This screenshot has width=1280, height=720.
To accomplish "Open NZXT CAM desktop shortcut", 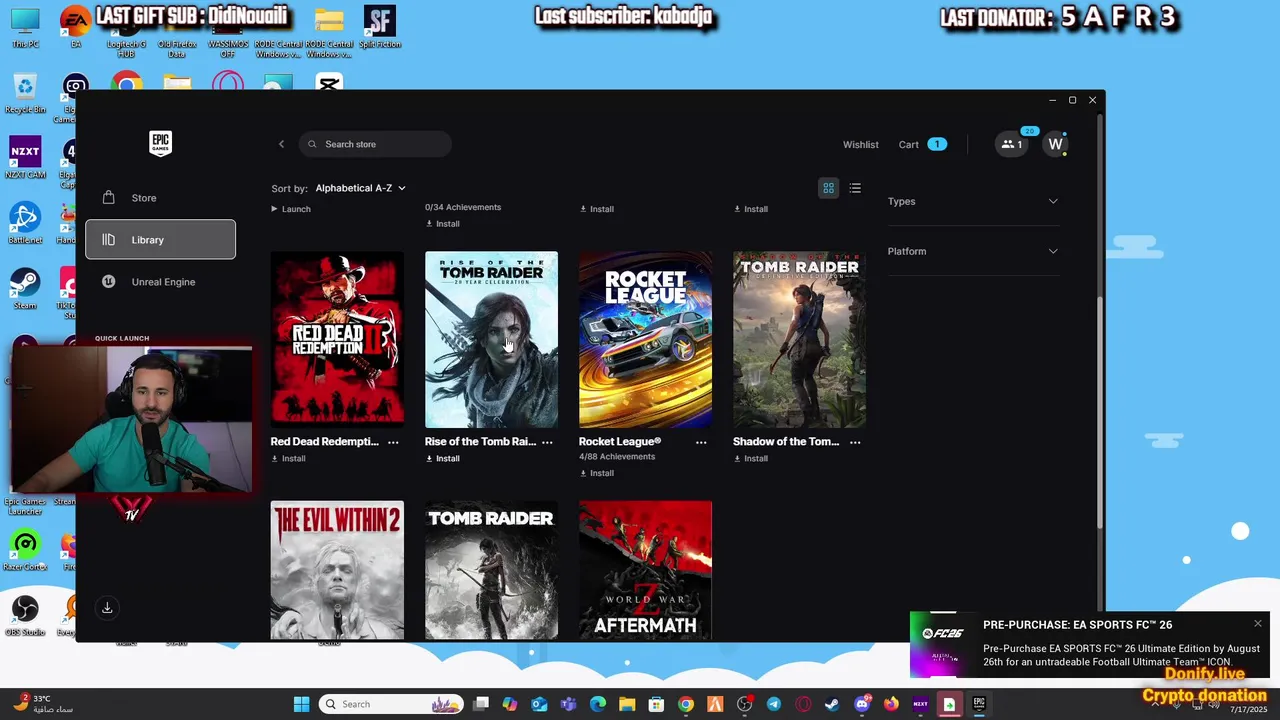I will 25,158.
